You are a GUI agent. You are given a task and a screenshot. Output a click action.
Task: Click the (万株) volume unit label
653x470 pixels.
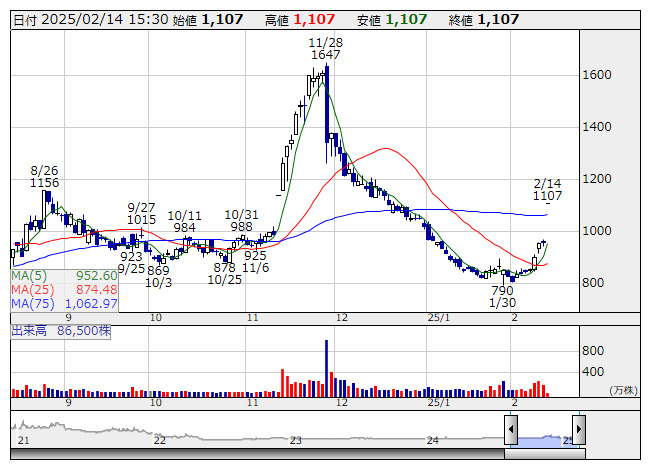point(623,390)
